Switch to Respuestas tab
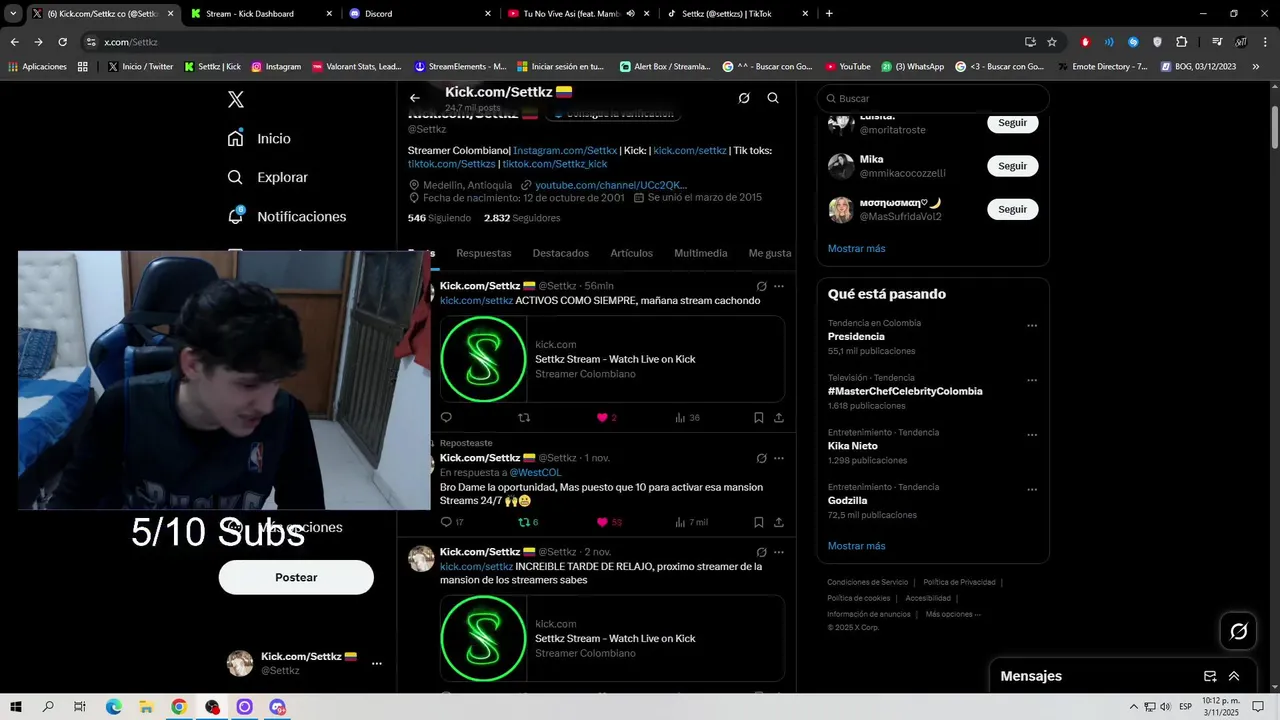1280x720 pixels. 484,253
